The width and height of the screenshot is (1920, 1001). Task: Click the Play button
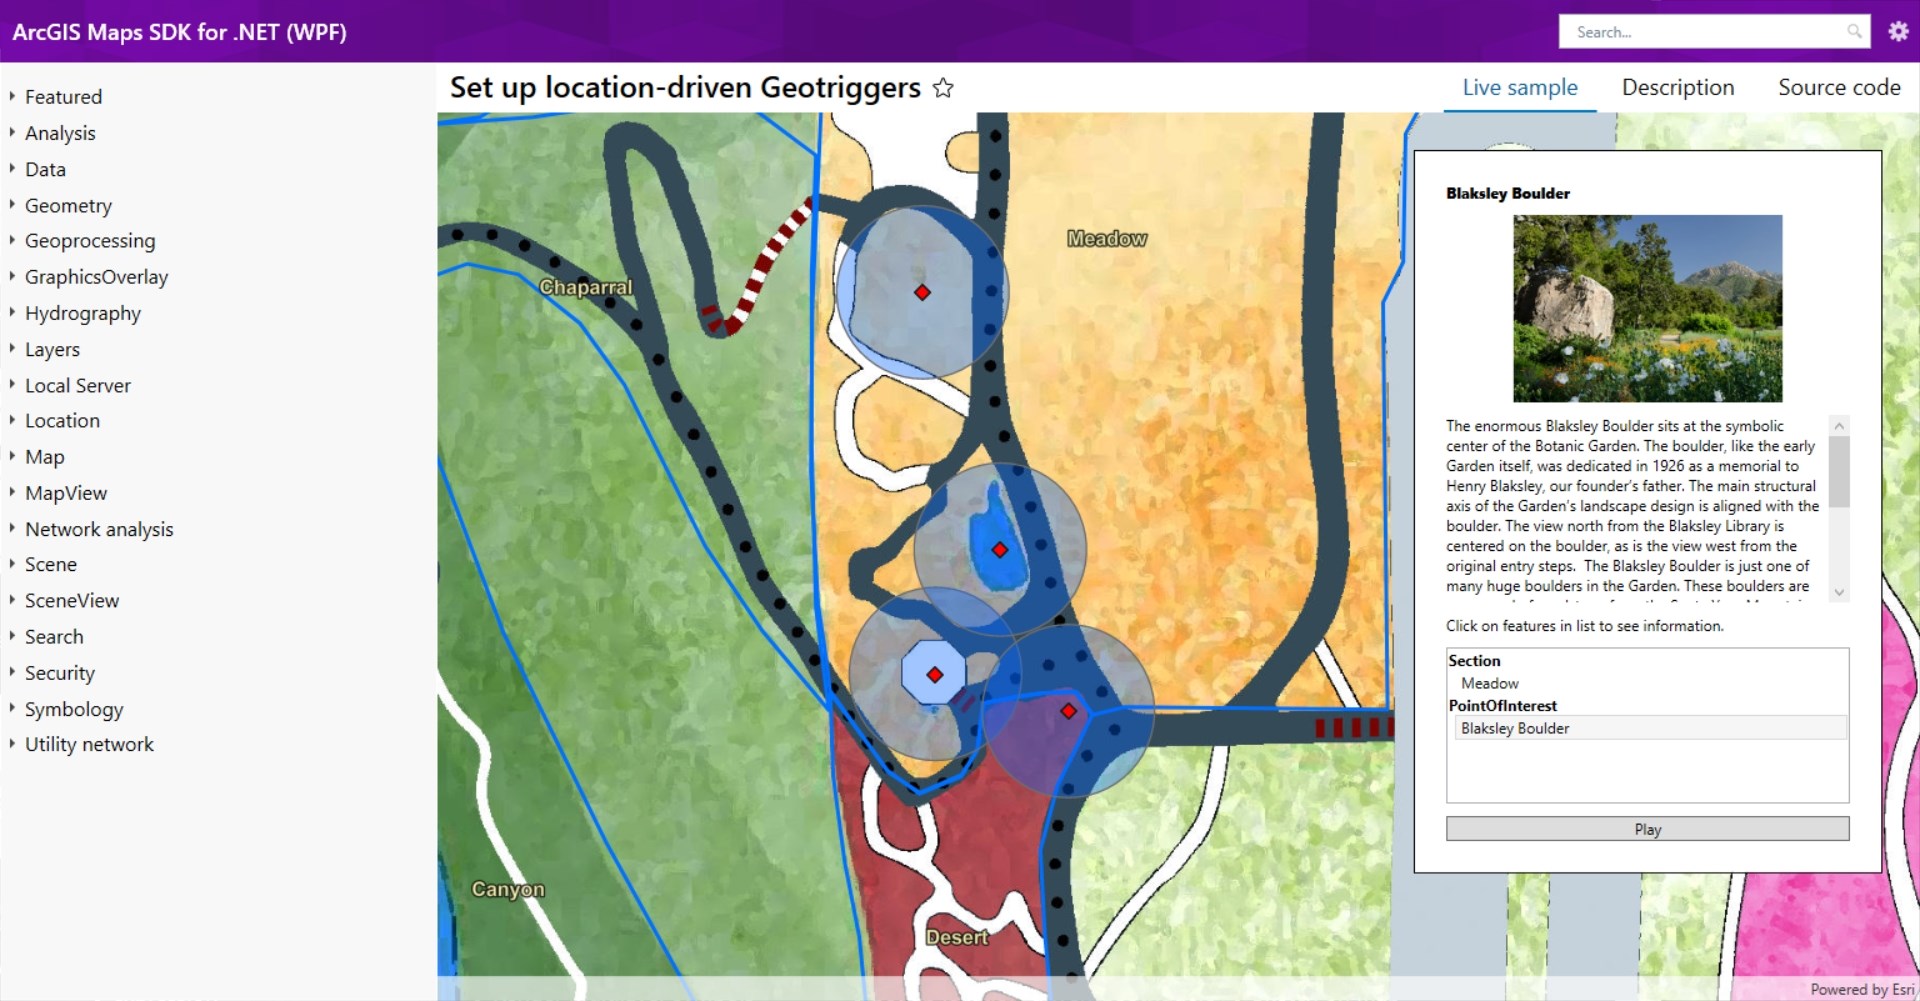(x=1647, y=829)
